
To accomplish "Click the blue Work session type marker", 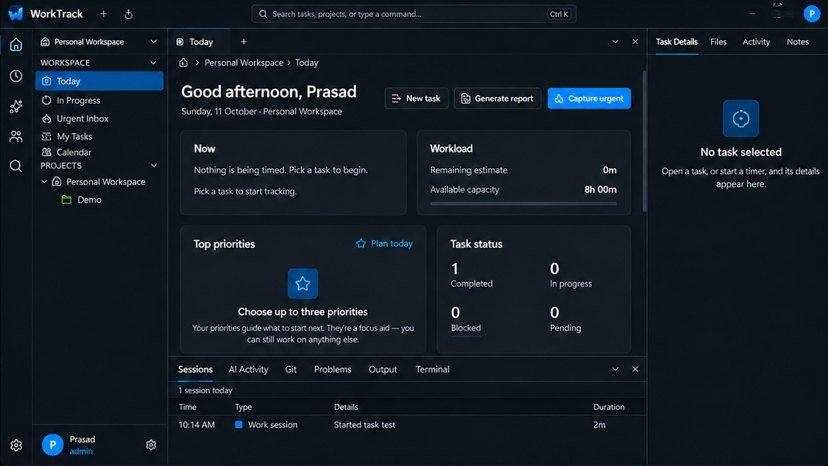I will point(239,424).
